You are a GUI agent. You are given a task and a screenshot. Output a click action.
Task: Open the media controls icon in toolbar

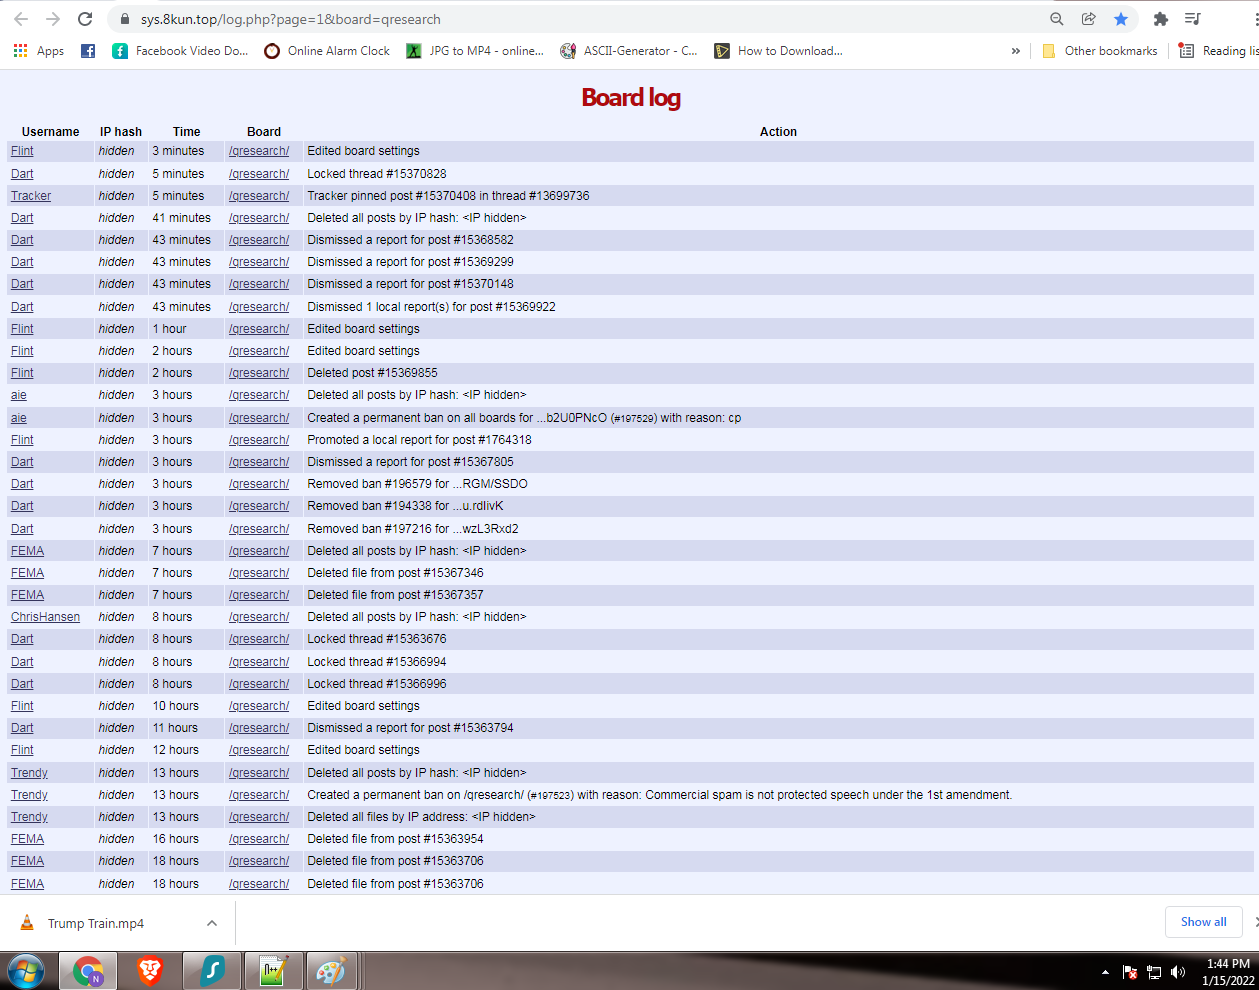tap(1193, 19)
